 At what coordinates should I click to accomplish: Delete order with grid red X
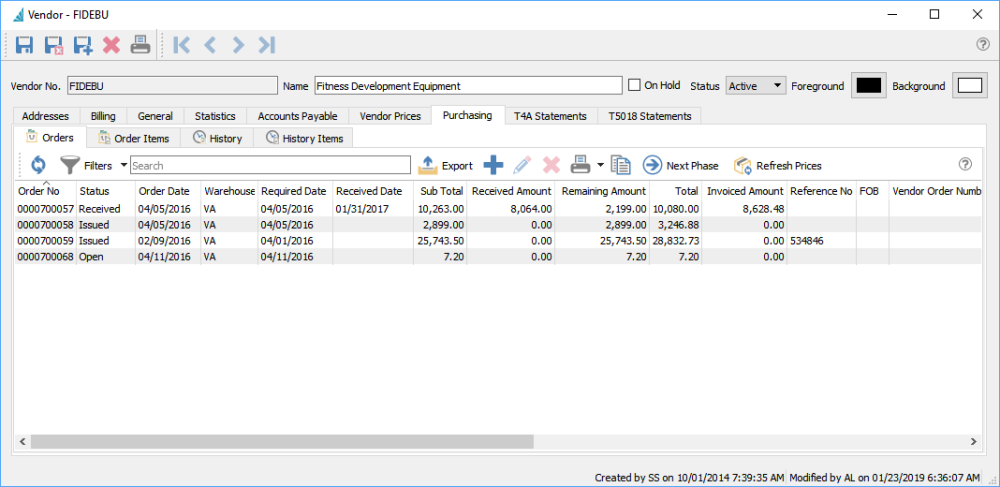point(551,166)
